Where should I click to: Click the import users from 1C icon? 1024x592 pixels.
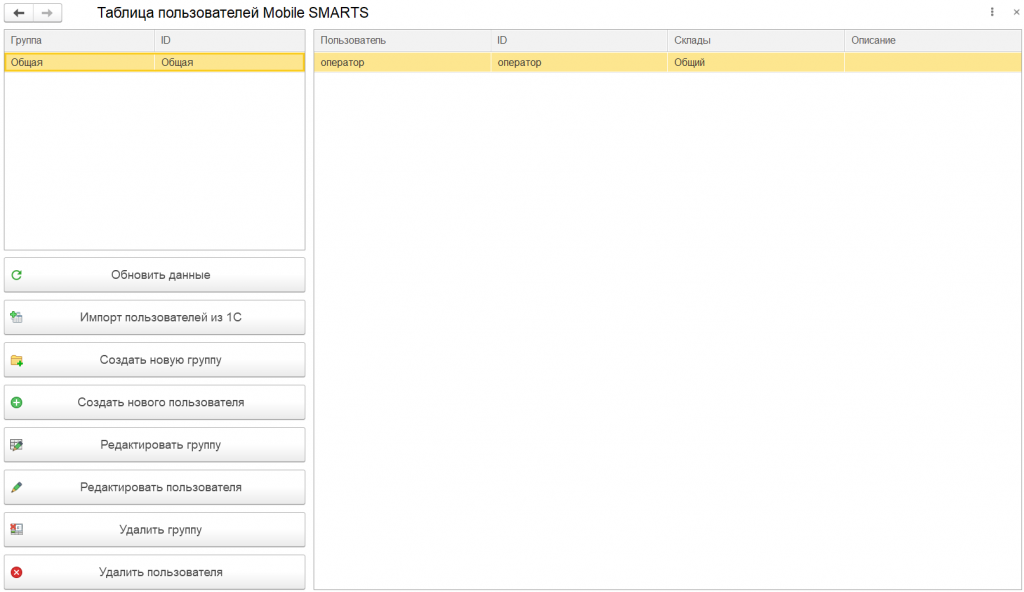pyautogui.click(x=17, y=318)
